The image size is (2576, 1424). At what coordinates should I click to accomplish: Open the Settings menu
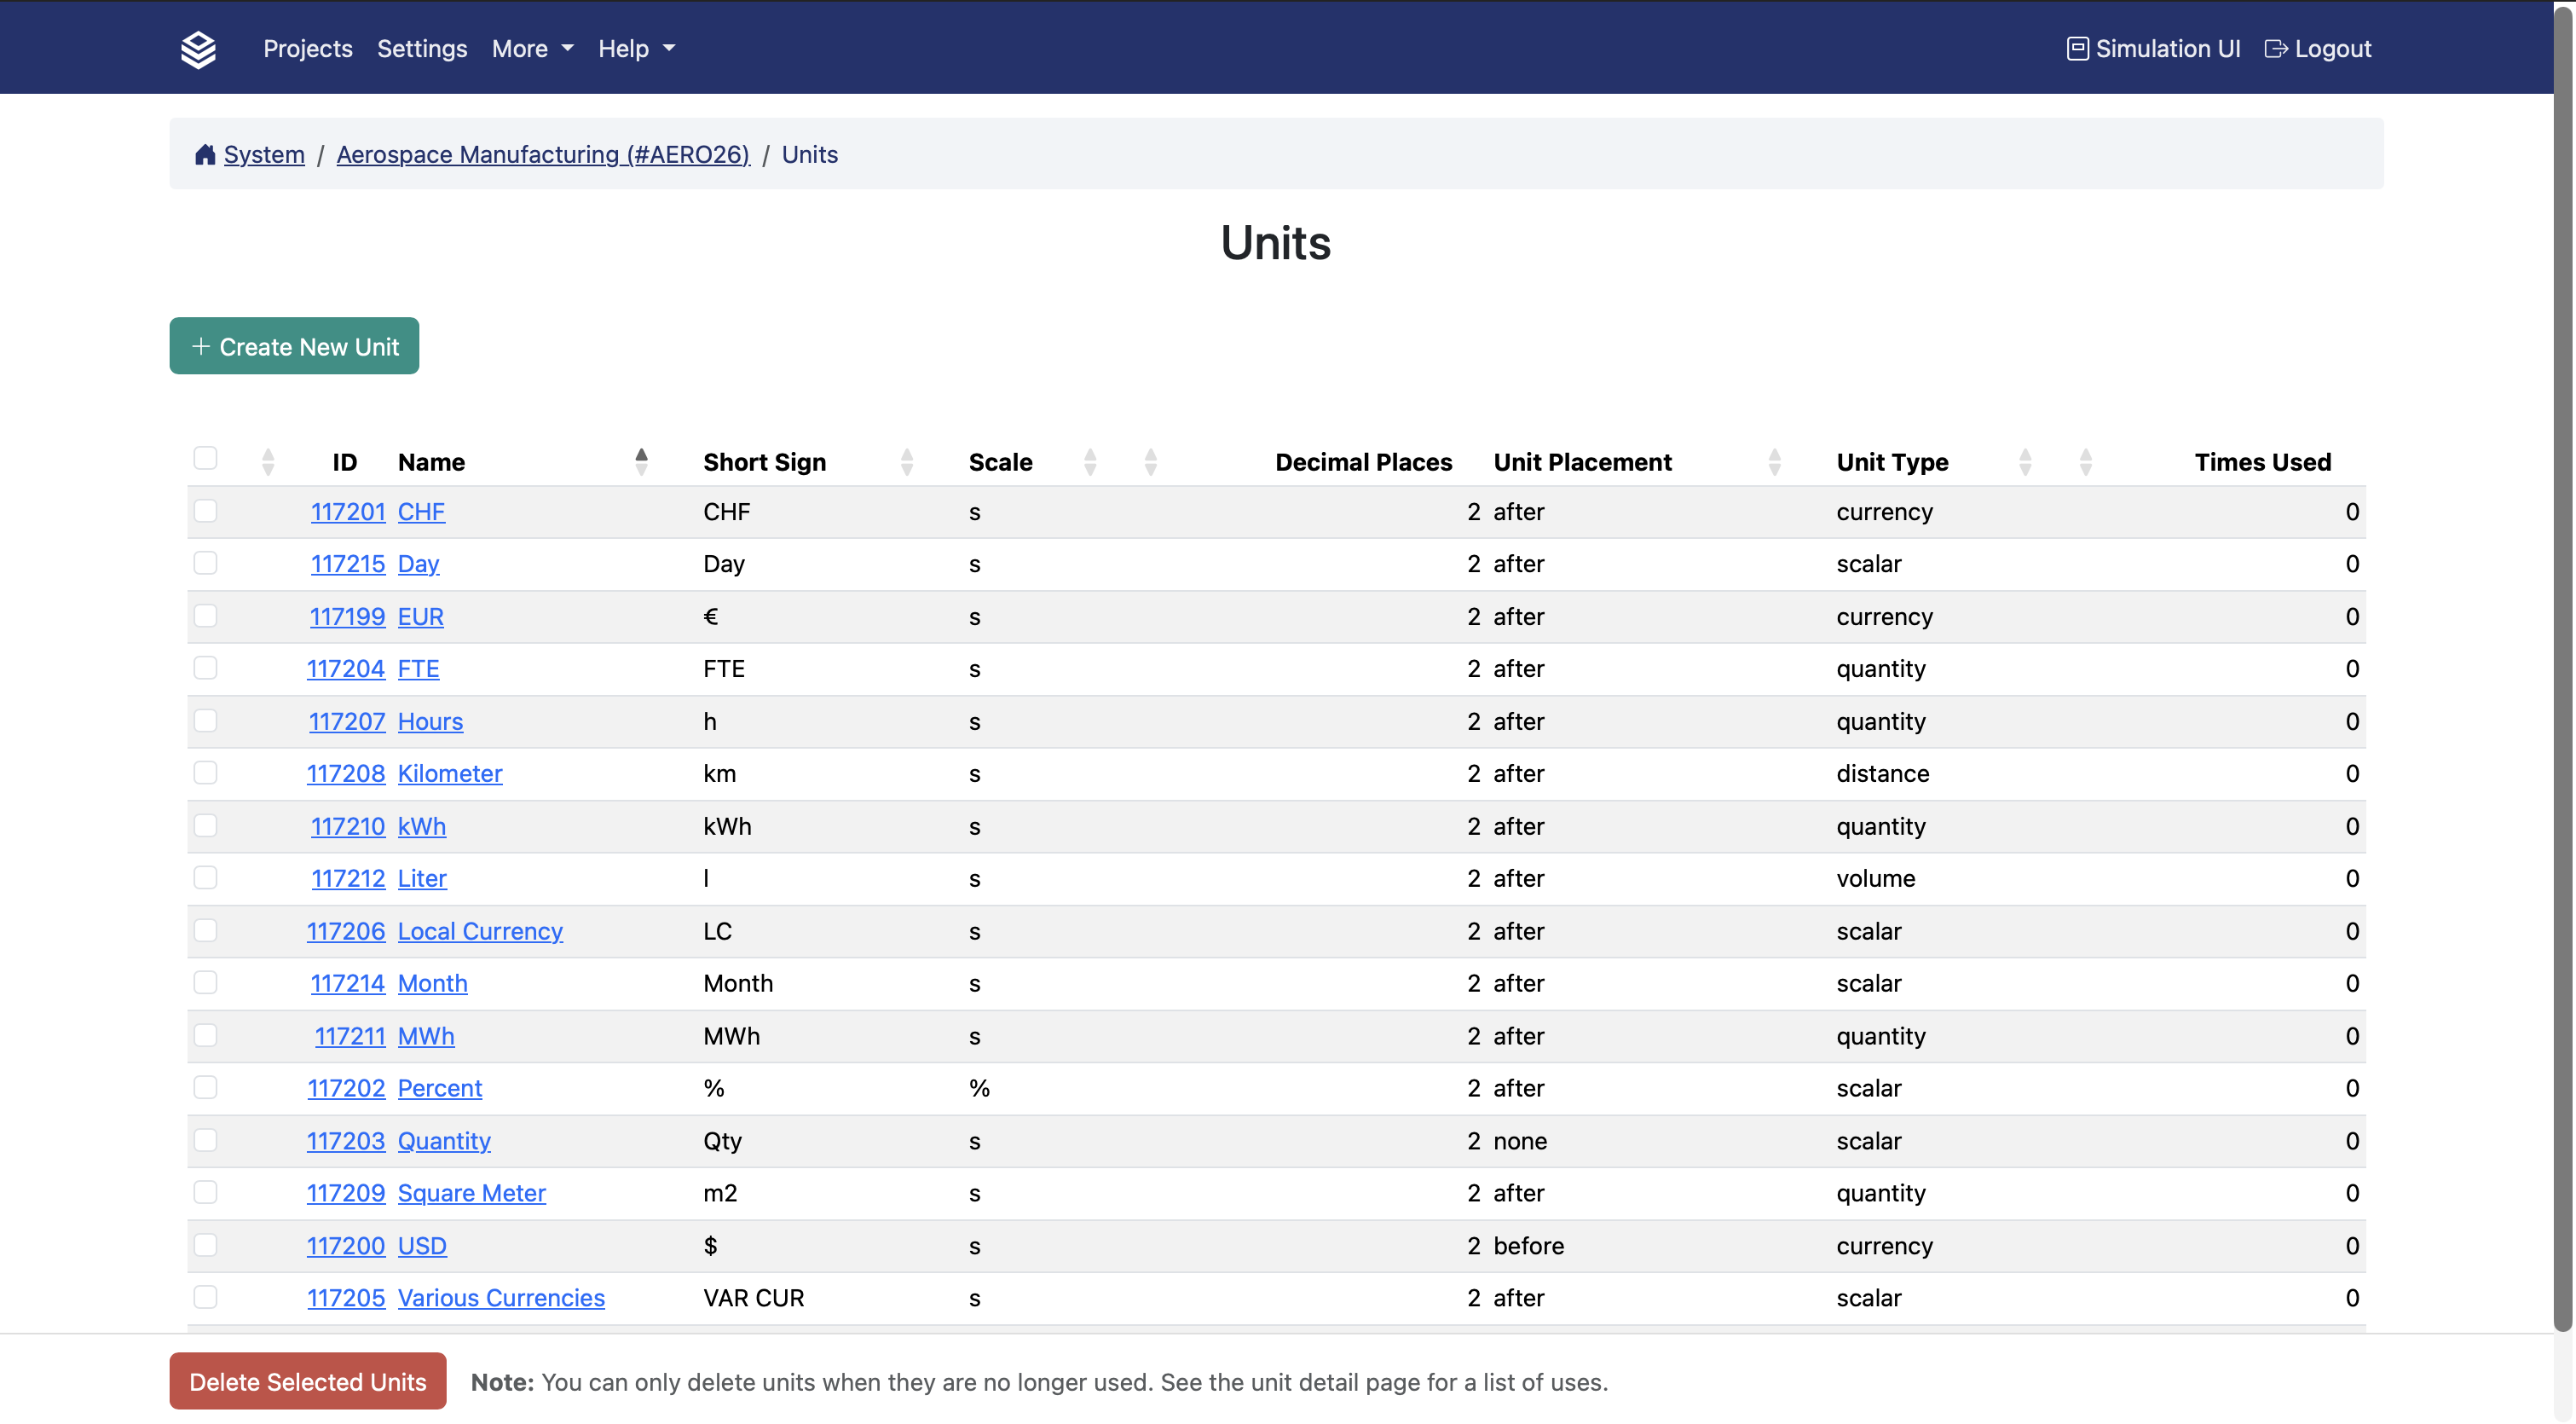(x=422, y=48)
